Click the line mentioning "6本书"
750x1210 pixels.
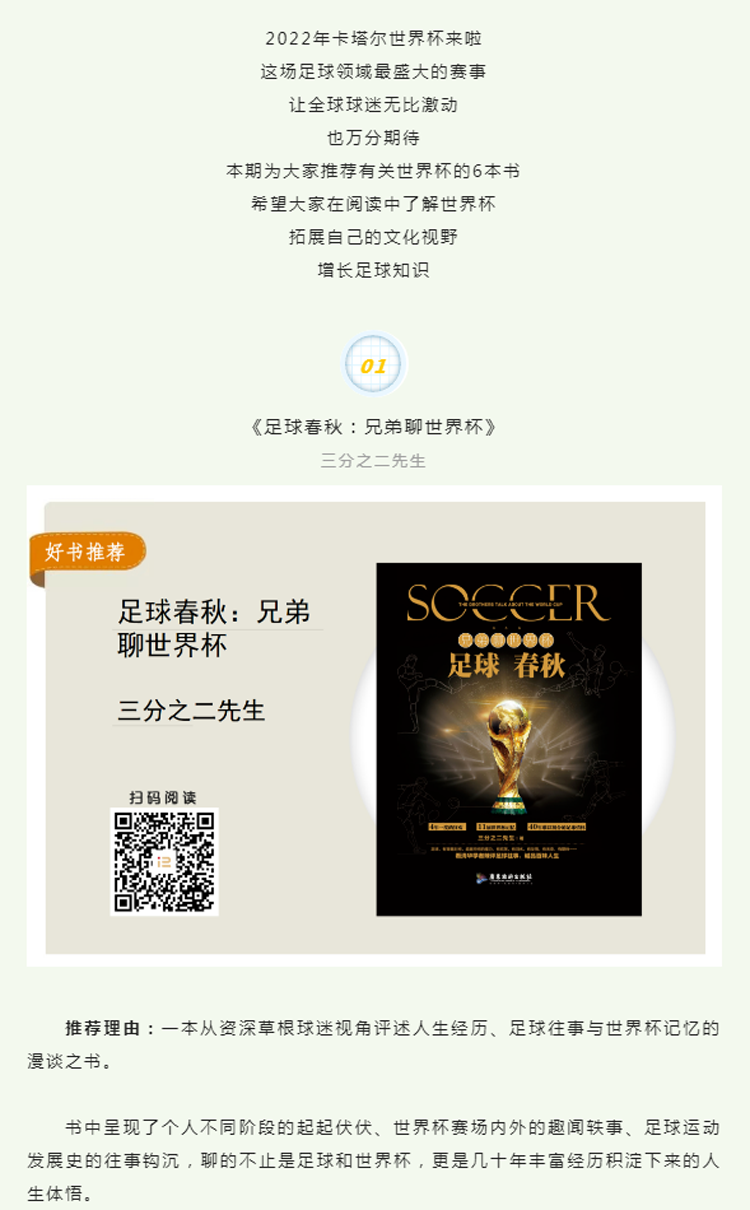click(x=374, y=170)
